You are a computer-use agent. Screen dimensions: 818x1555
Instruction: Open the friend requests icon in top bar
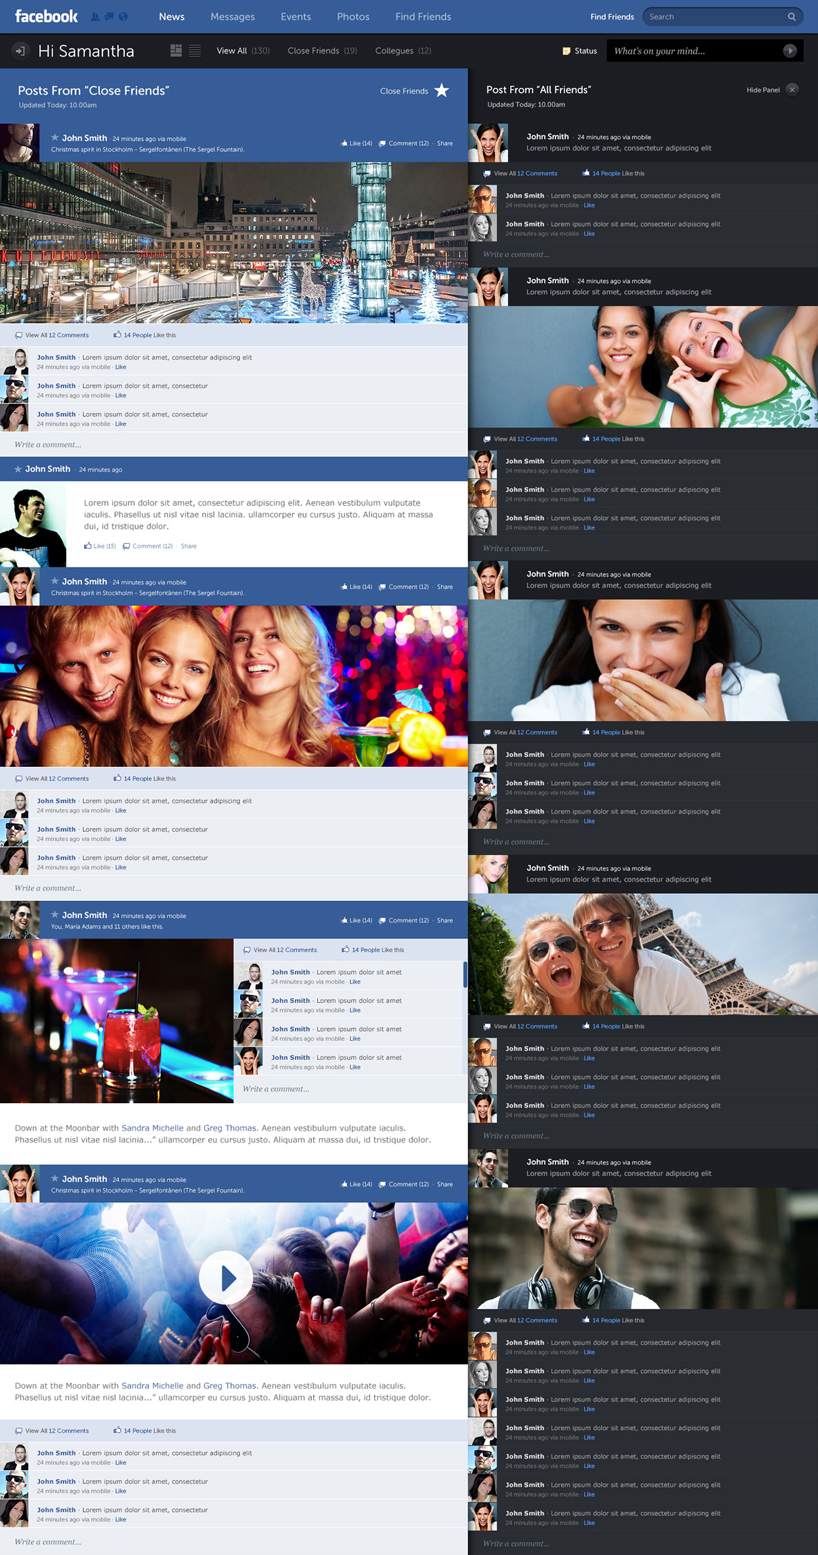tap(95, 17)
